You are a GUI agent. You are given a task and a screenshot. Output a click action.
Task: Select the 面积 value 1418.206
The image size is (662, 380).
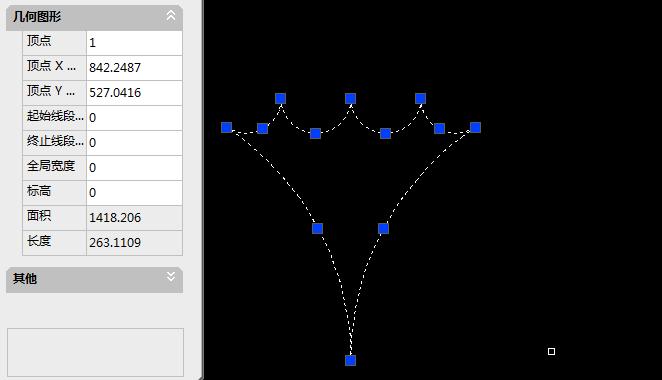[x=134, y=217]
